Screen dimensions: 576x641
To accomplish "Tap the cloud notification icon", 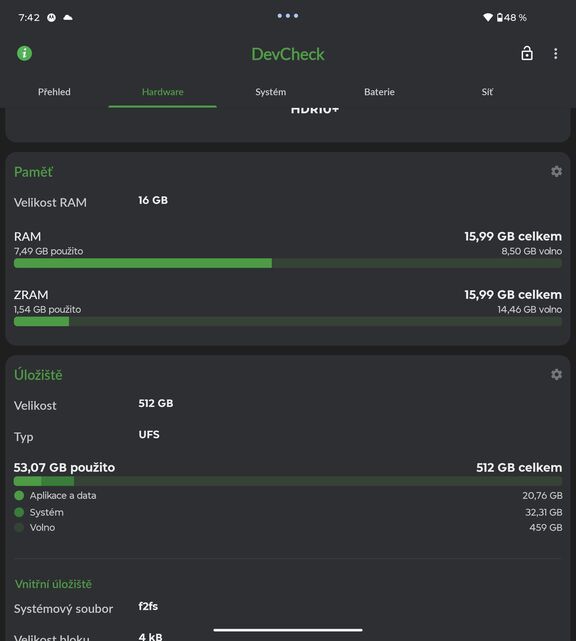I will pos(68,18).
